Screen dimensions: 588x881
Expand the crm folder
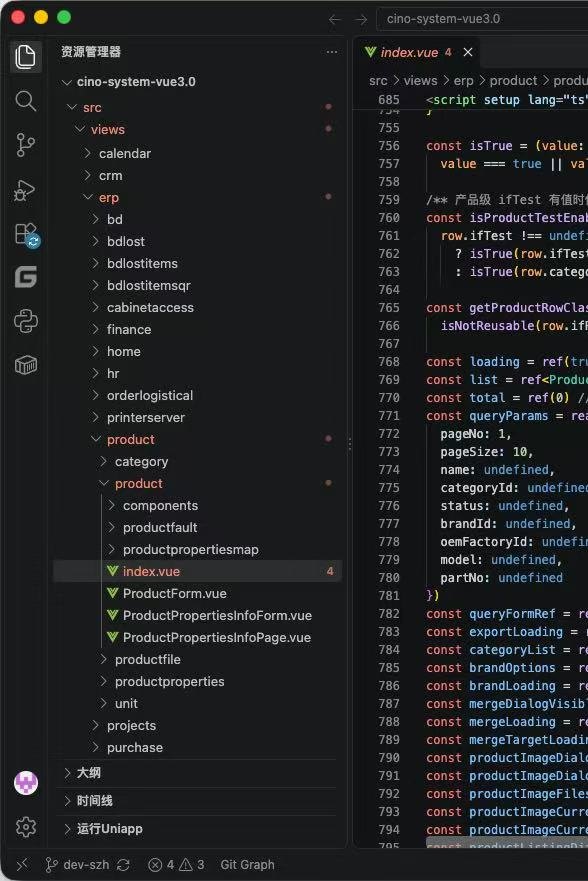[x=198, y=175]
